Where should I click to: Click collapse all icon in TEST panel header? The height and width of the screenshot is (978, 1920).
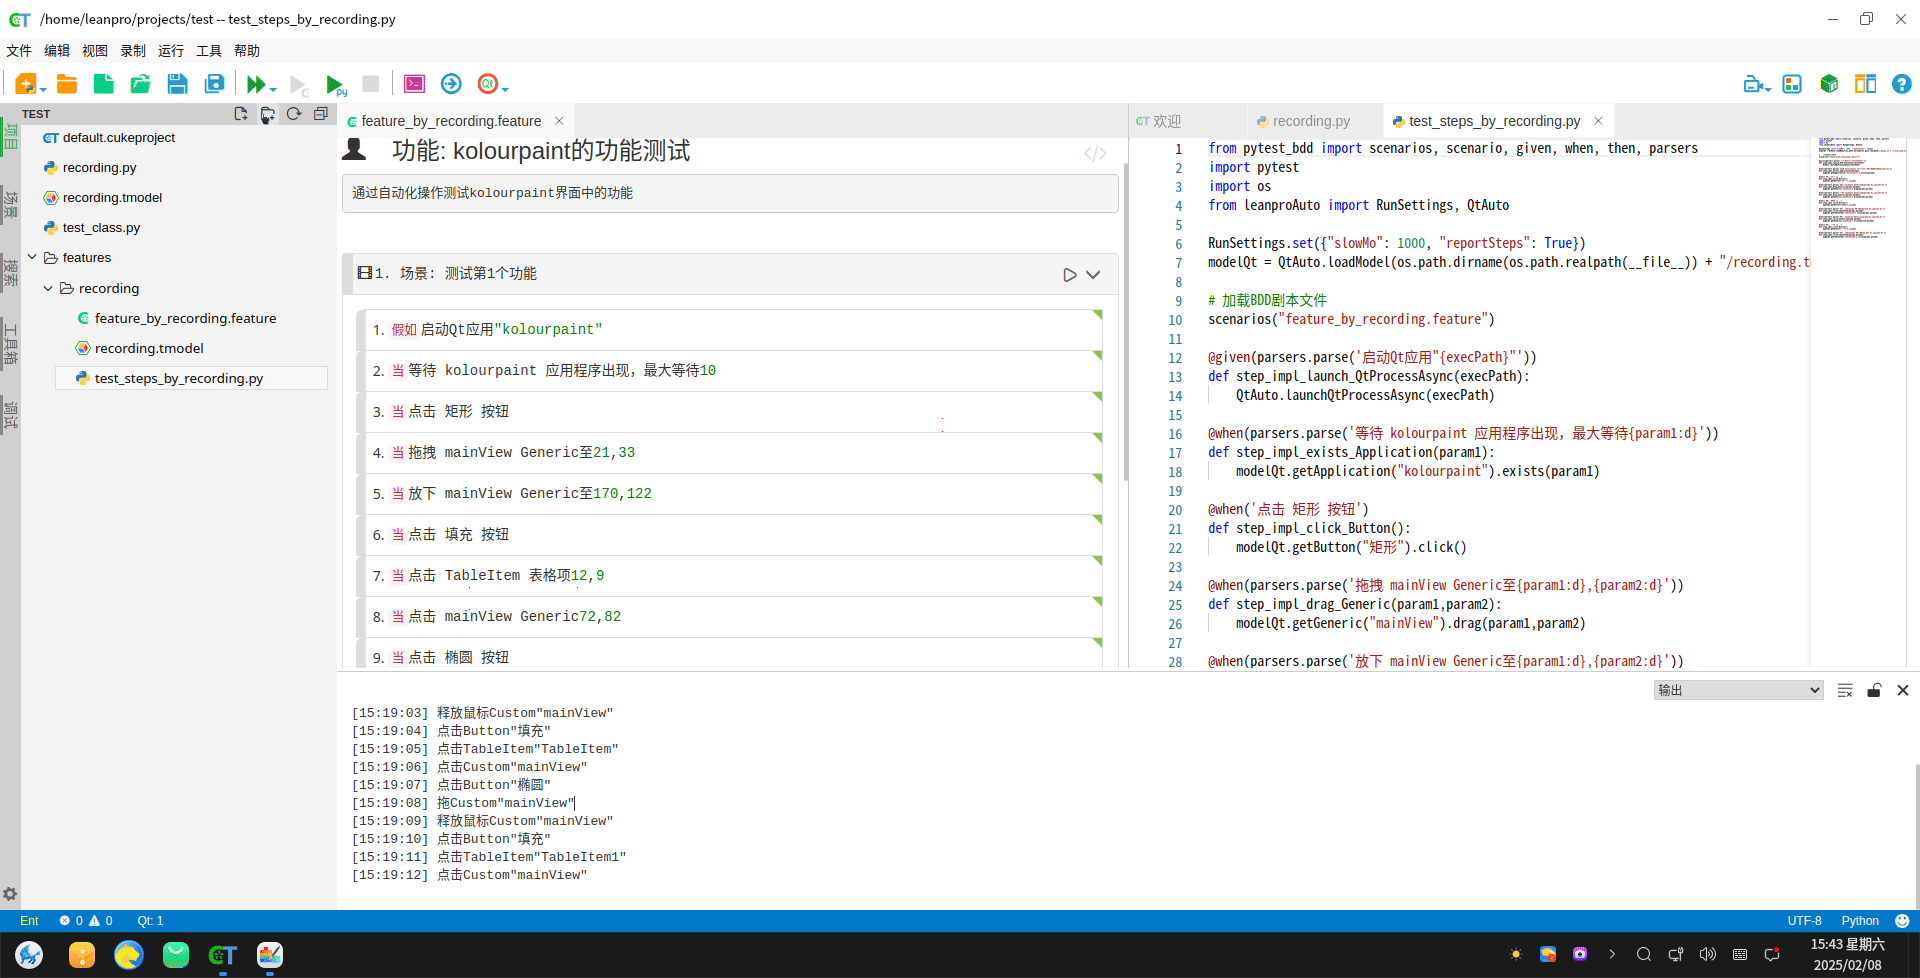tap(320, 114)
